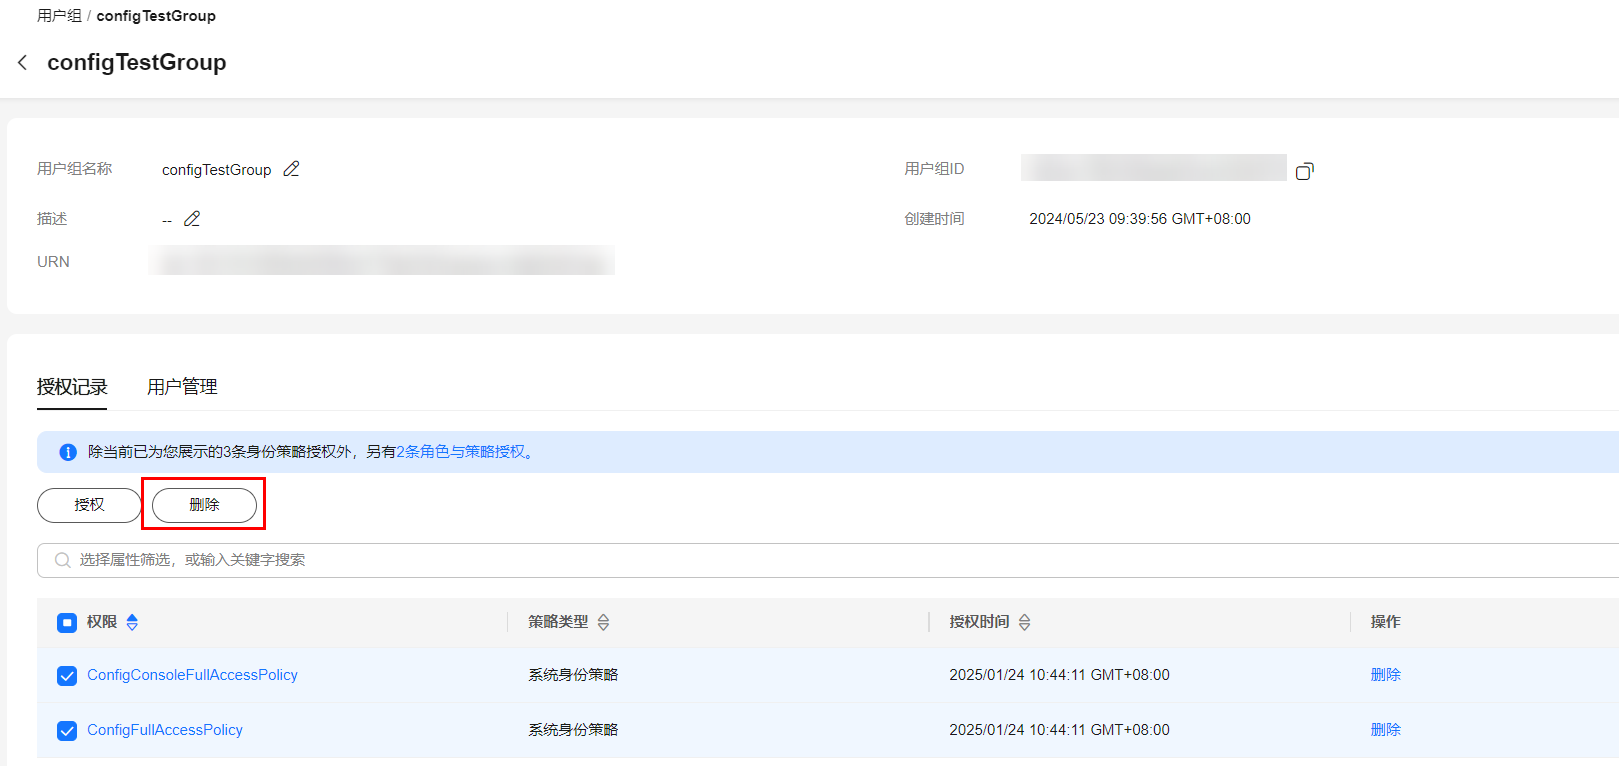Click the 删除 button above the search bar
This screenshot has height=766, width=1619.
coord(204,505)
